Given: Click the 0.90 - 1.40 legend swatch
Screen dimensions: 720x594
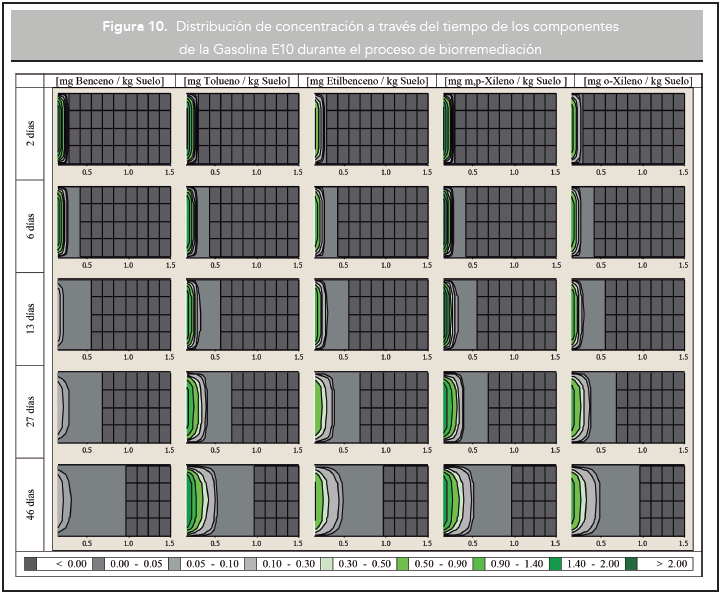Looking at the screenshot, I should 479,564.
